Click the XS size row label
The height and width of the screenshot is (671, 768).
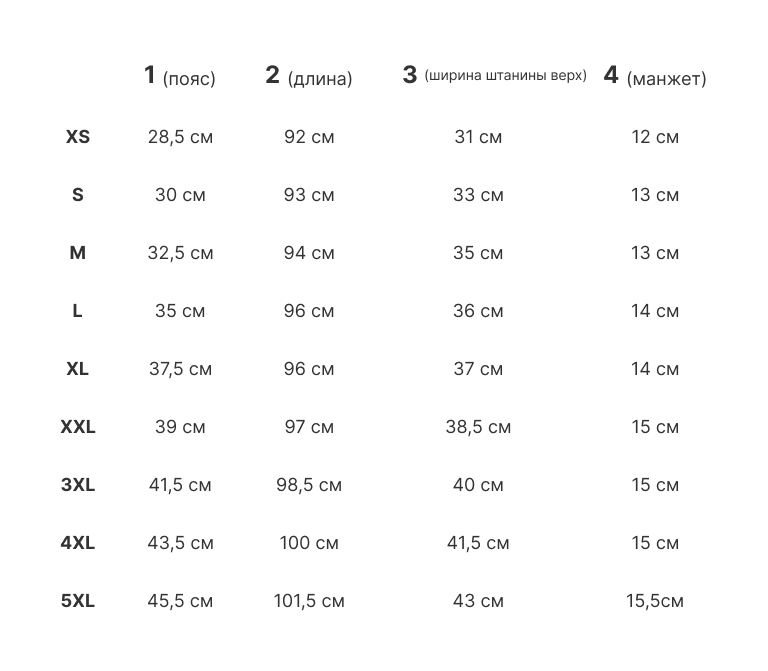coord(78,137)
